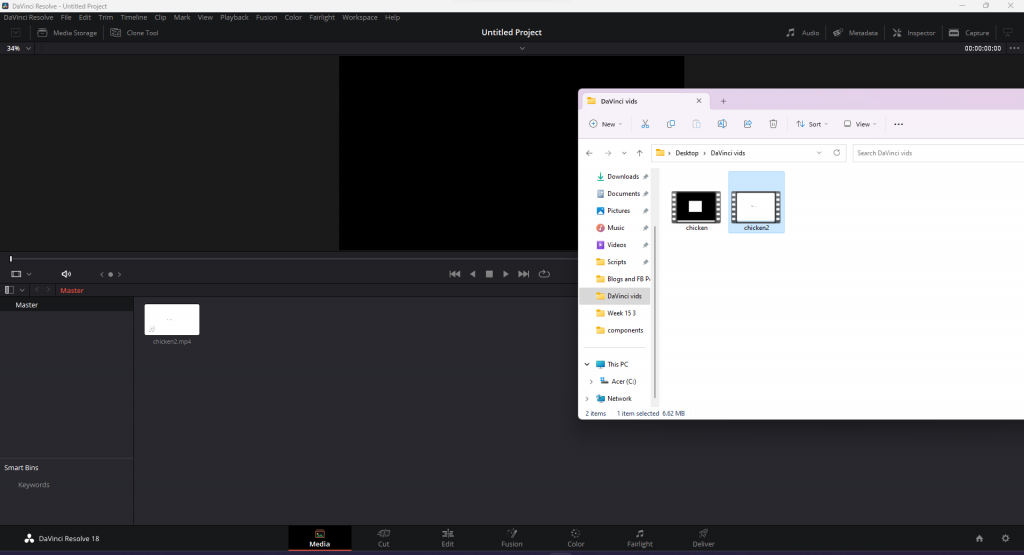This screenshot has width=1024, height=555.
Task: Add a new Explorer tab
Action: pos(723,101)
